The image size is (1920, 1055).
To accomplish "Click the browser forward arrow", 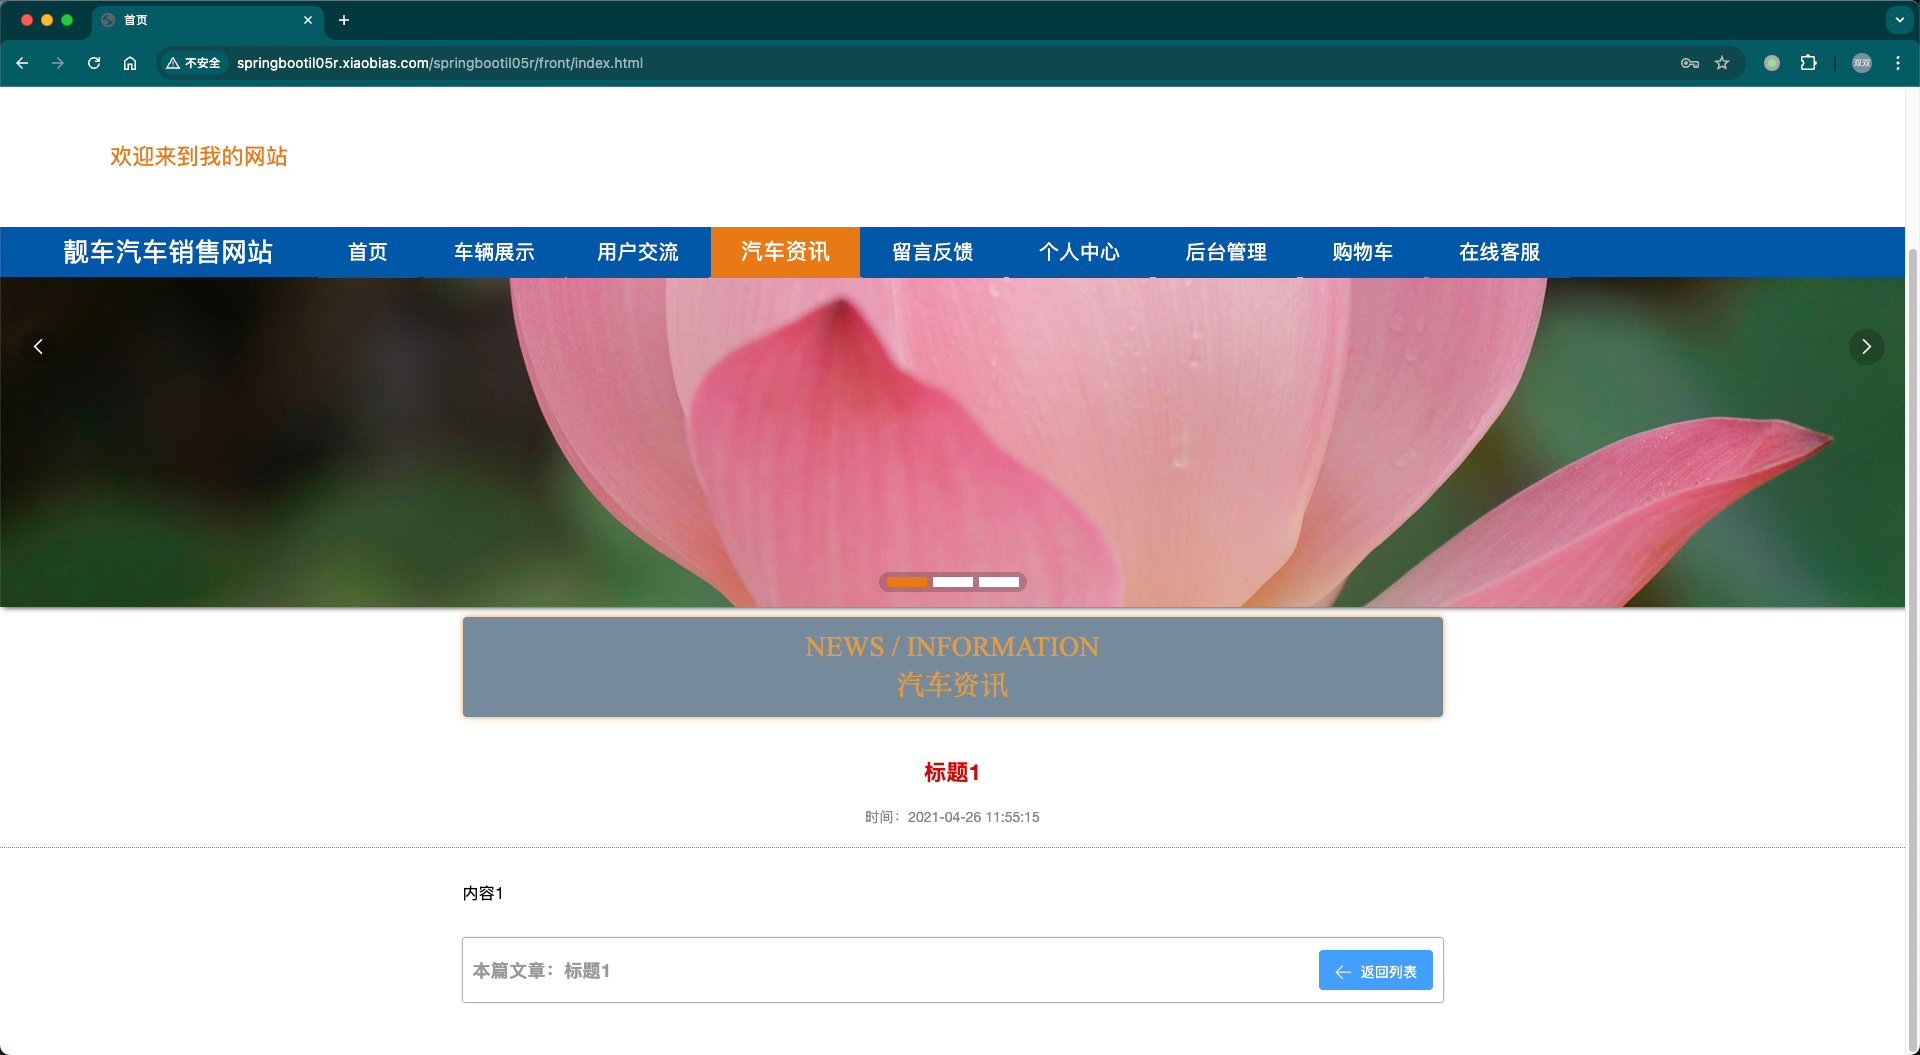I will 58,63.
